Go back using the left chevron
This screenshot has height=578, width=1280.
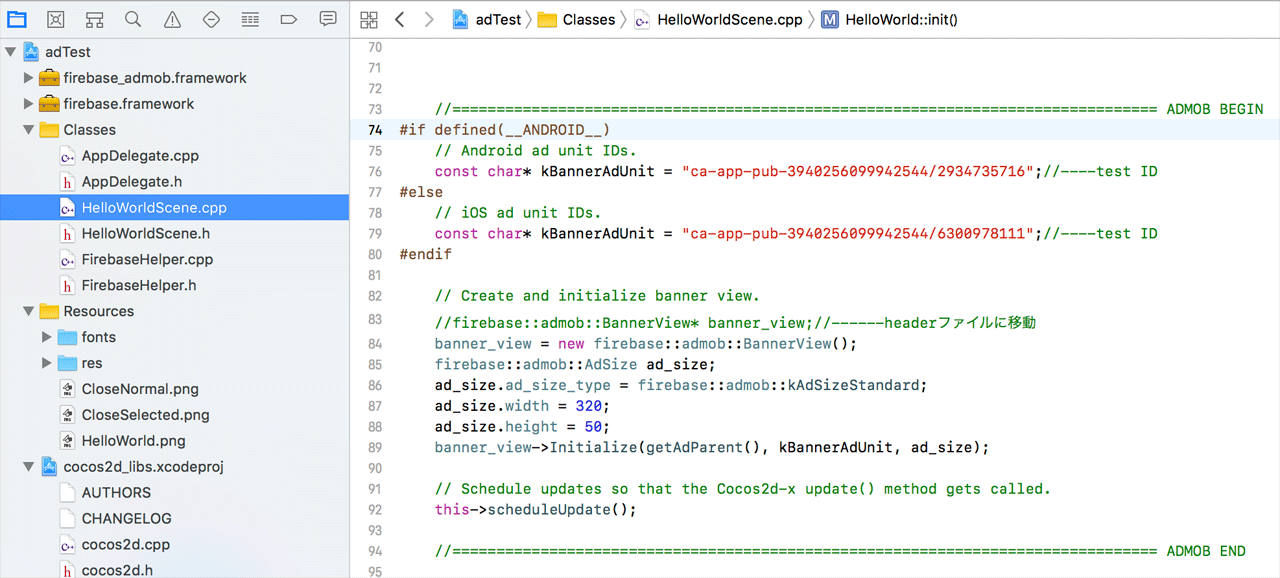(400, 19)
